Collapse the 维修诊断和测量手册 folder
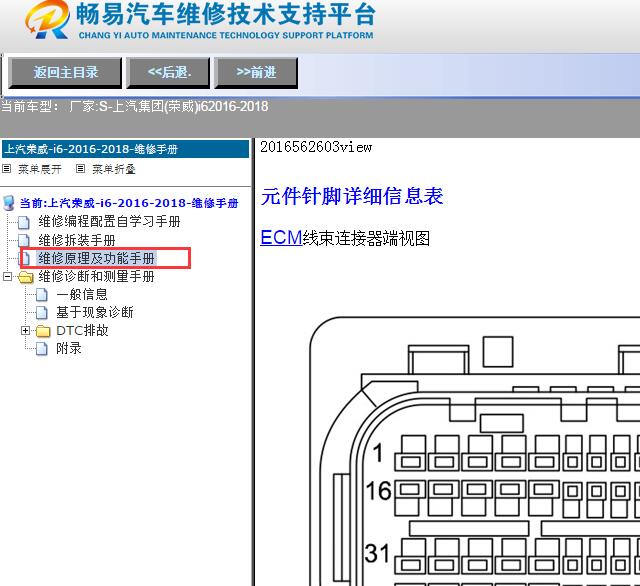The image size is (640, 586). [7, 277]
